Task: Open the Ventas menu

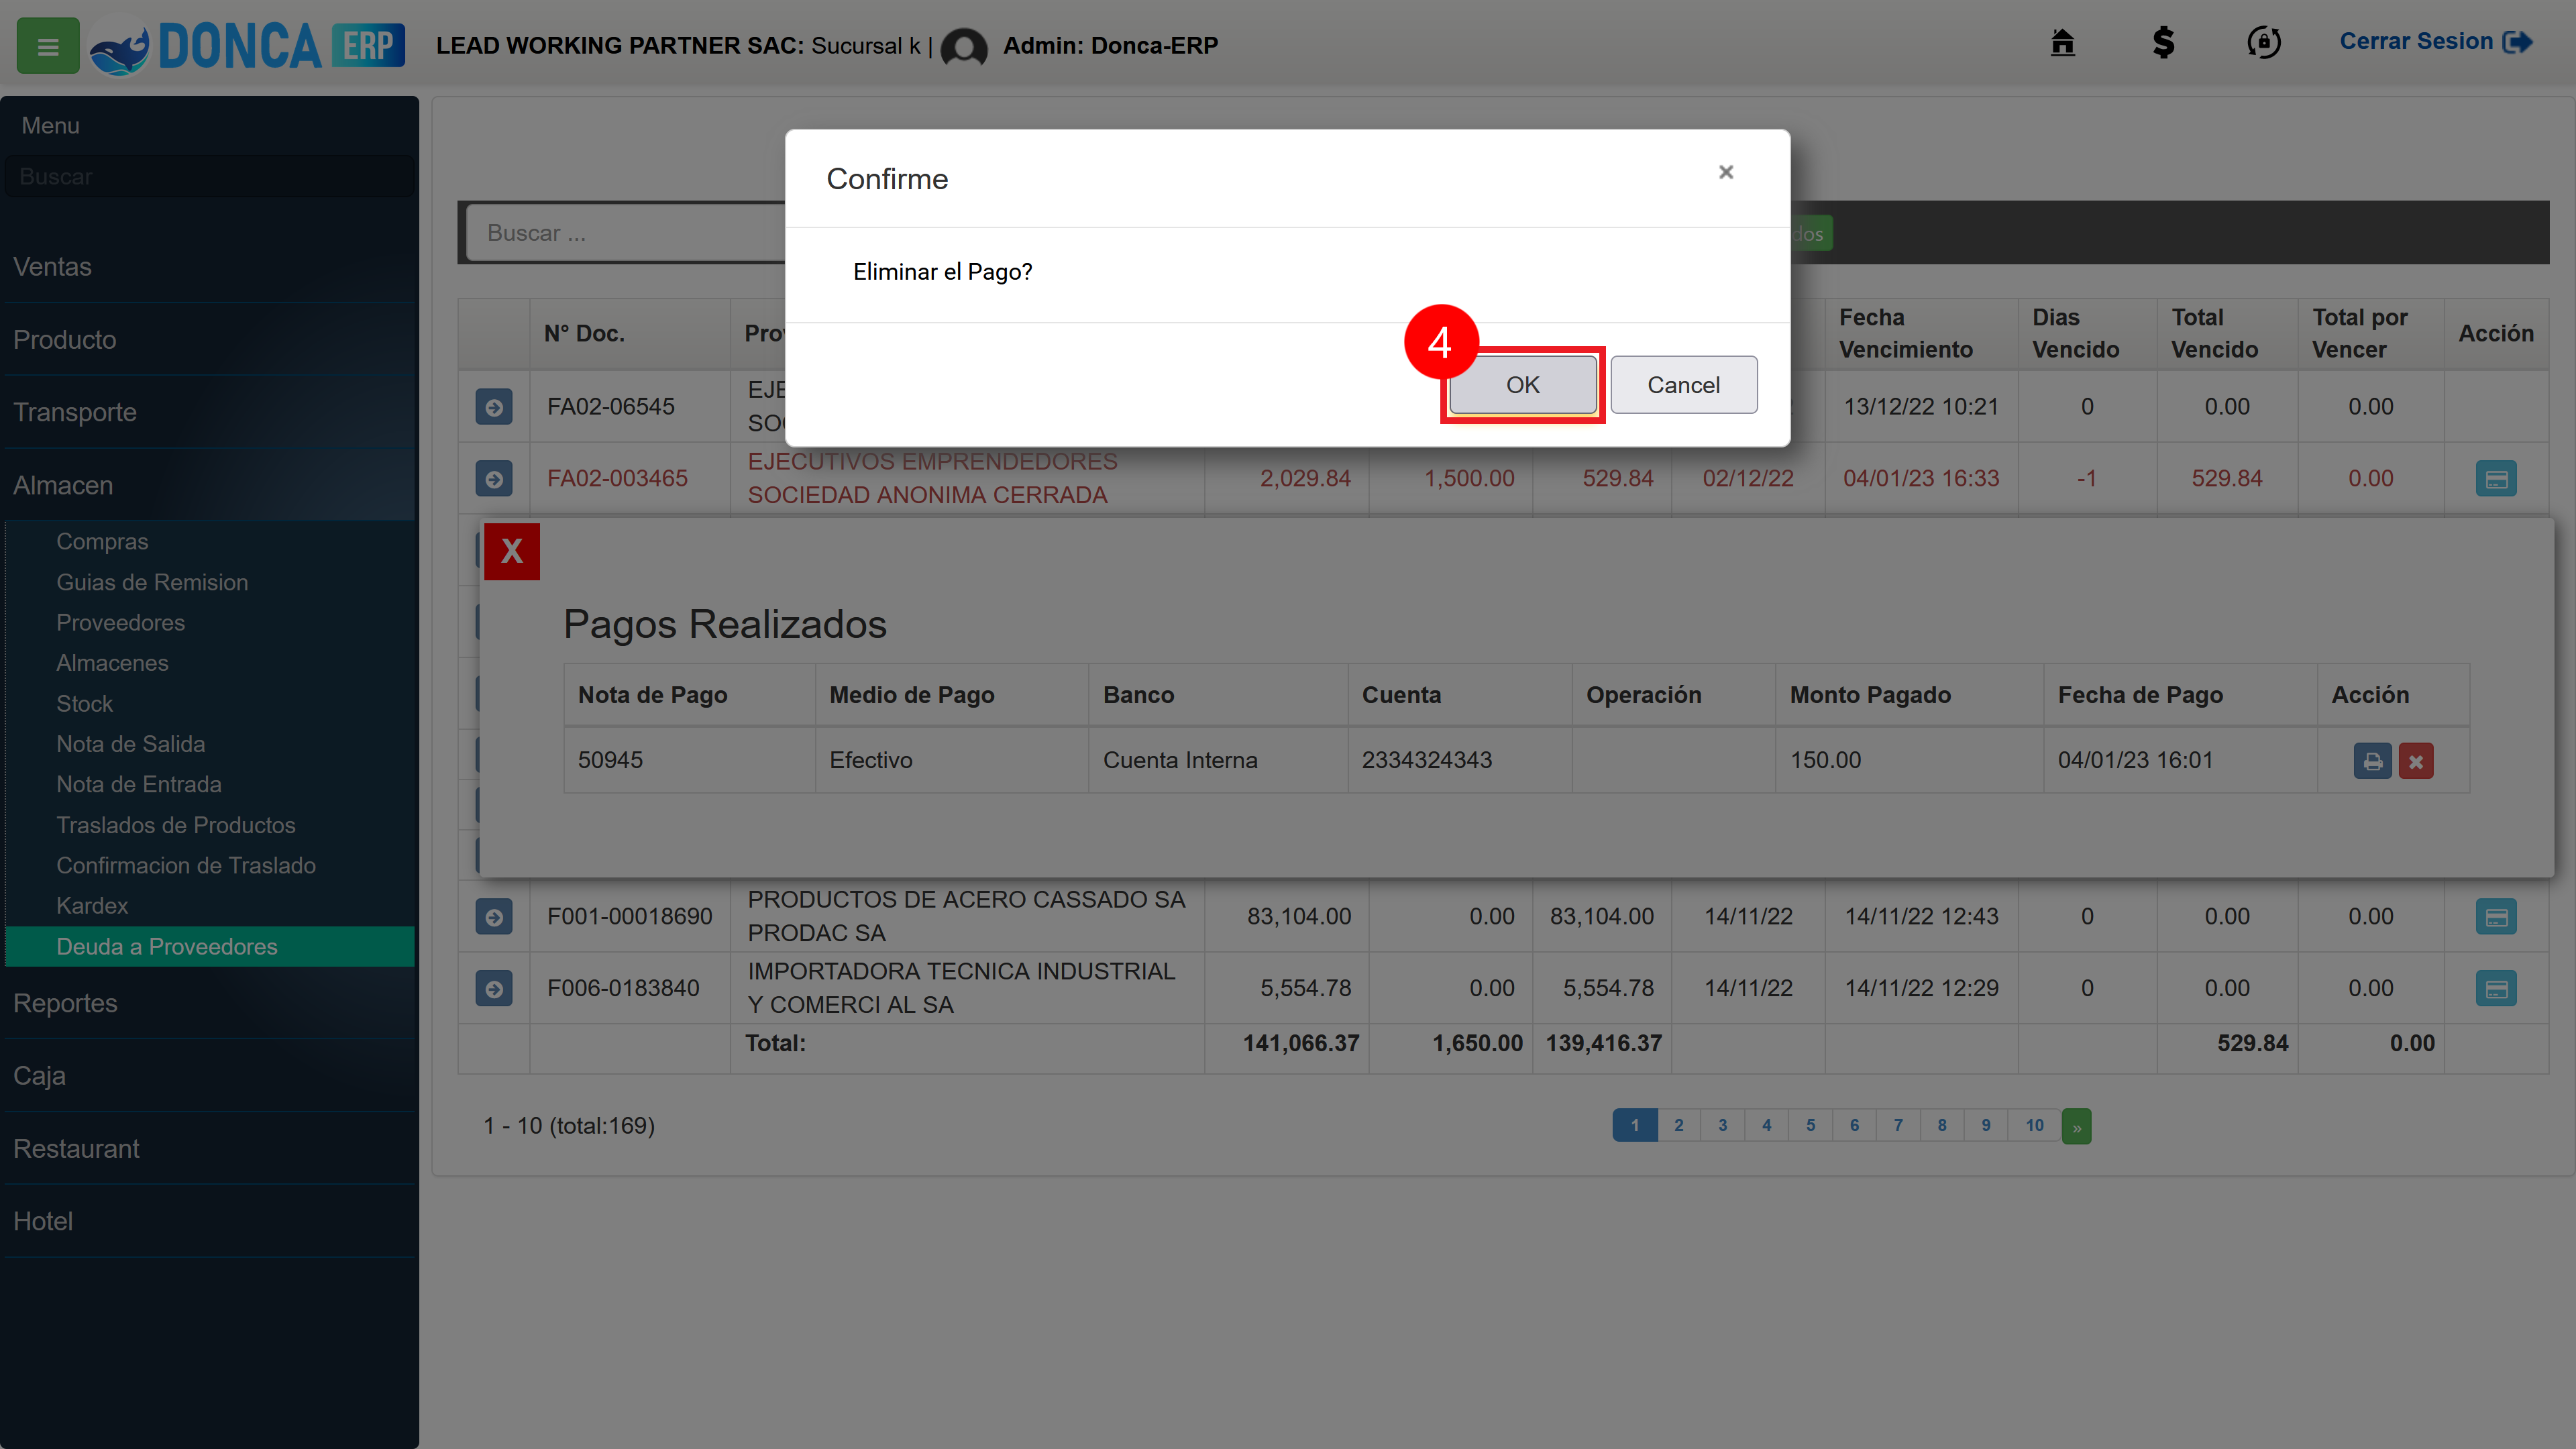Action: point(209,267)
